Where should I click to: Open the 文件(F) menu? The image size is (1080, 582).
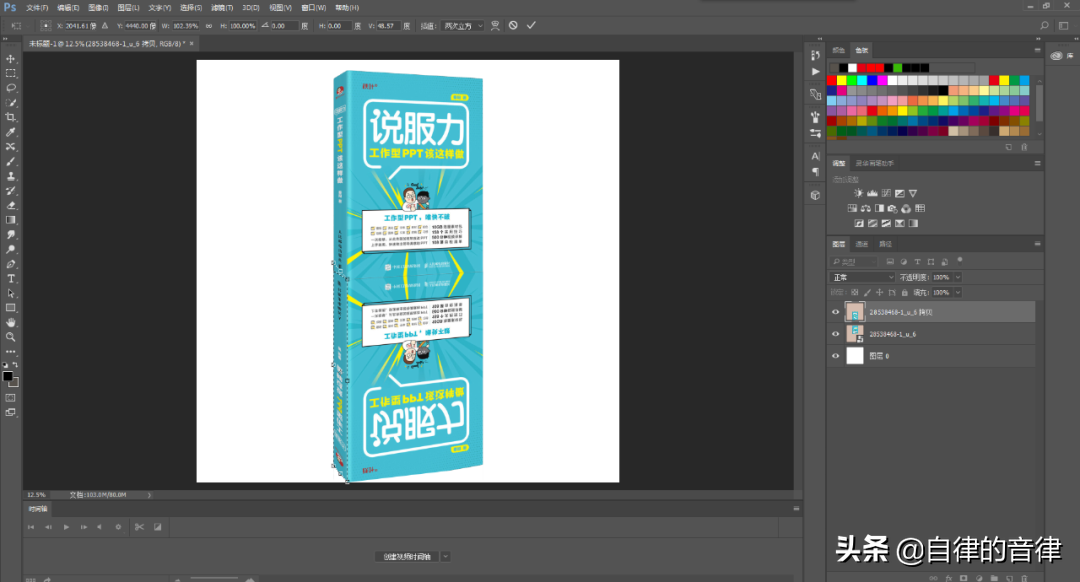(37, 8)
